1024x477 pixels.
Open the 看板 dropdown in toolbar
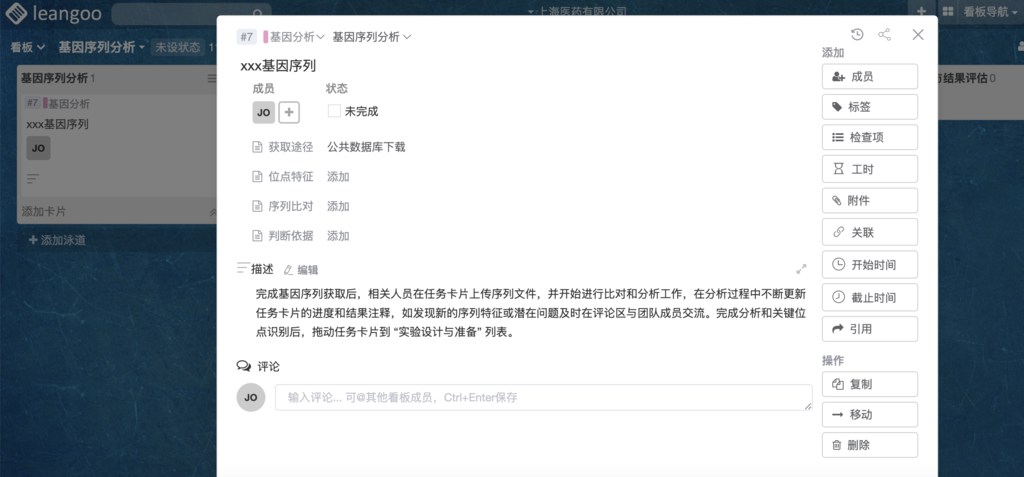click(27, 47)
